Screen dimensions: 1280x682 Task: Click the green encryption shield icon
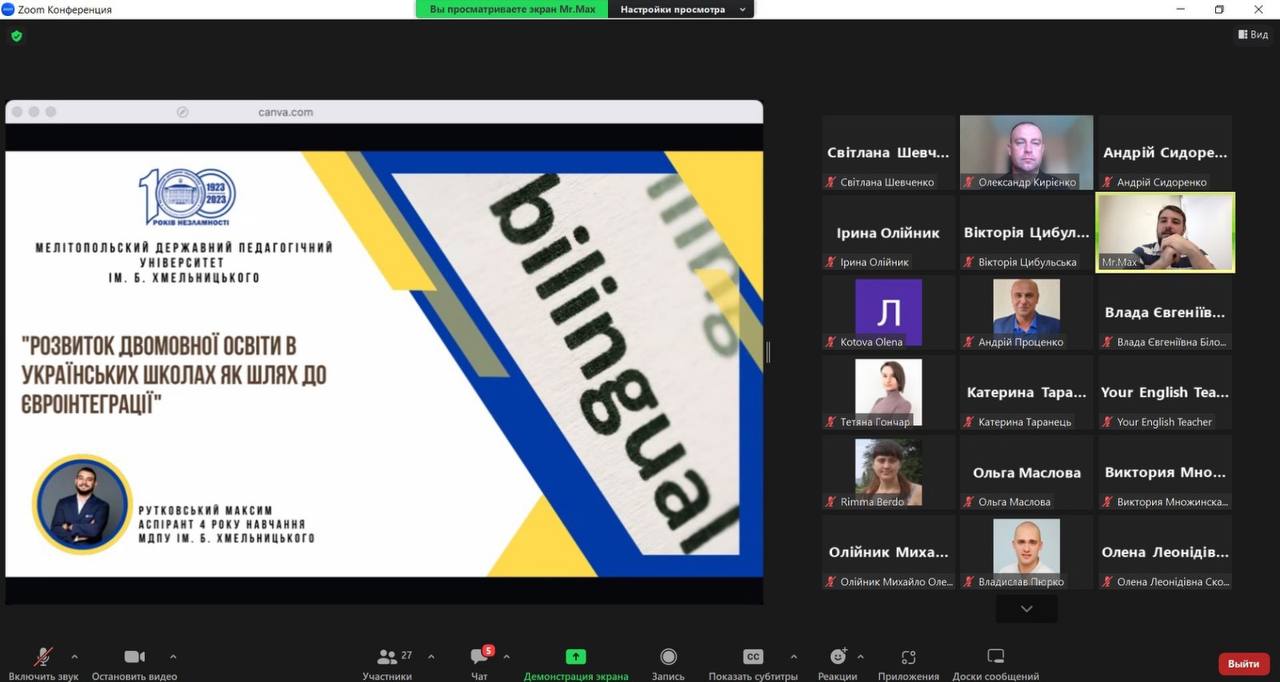(x=16, y=36)
